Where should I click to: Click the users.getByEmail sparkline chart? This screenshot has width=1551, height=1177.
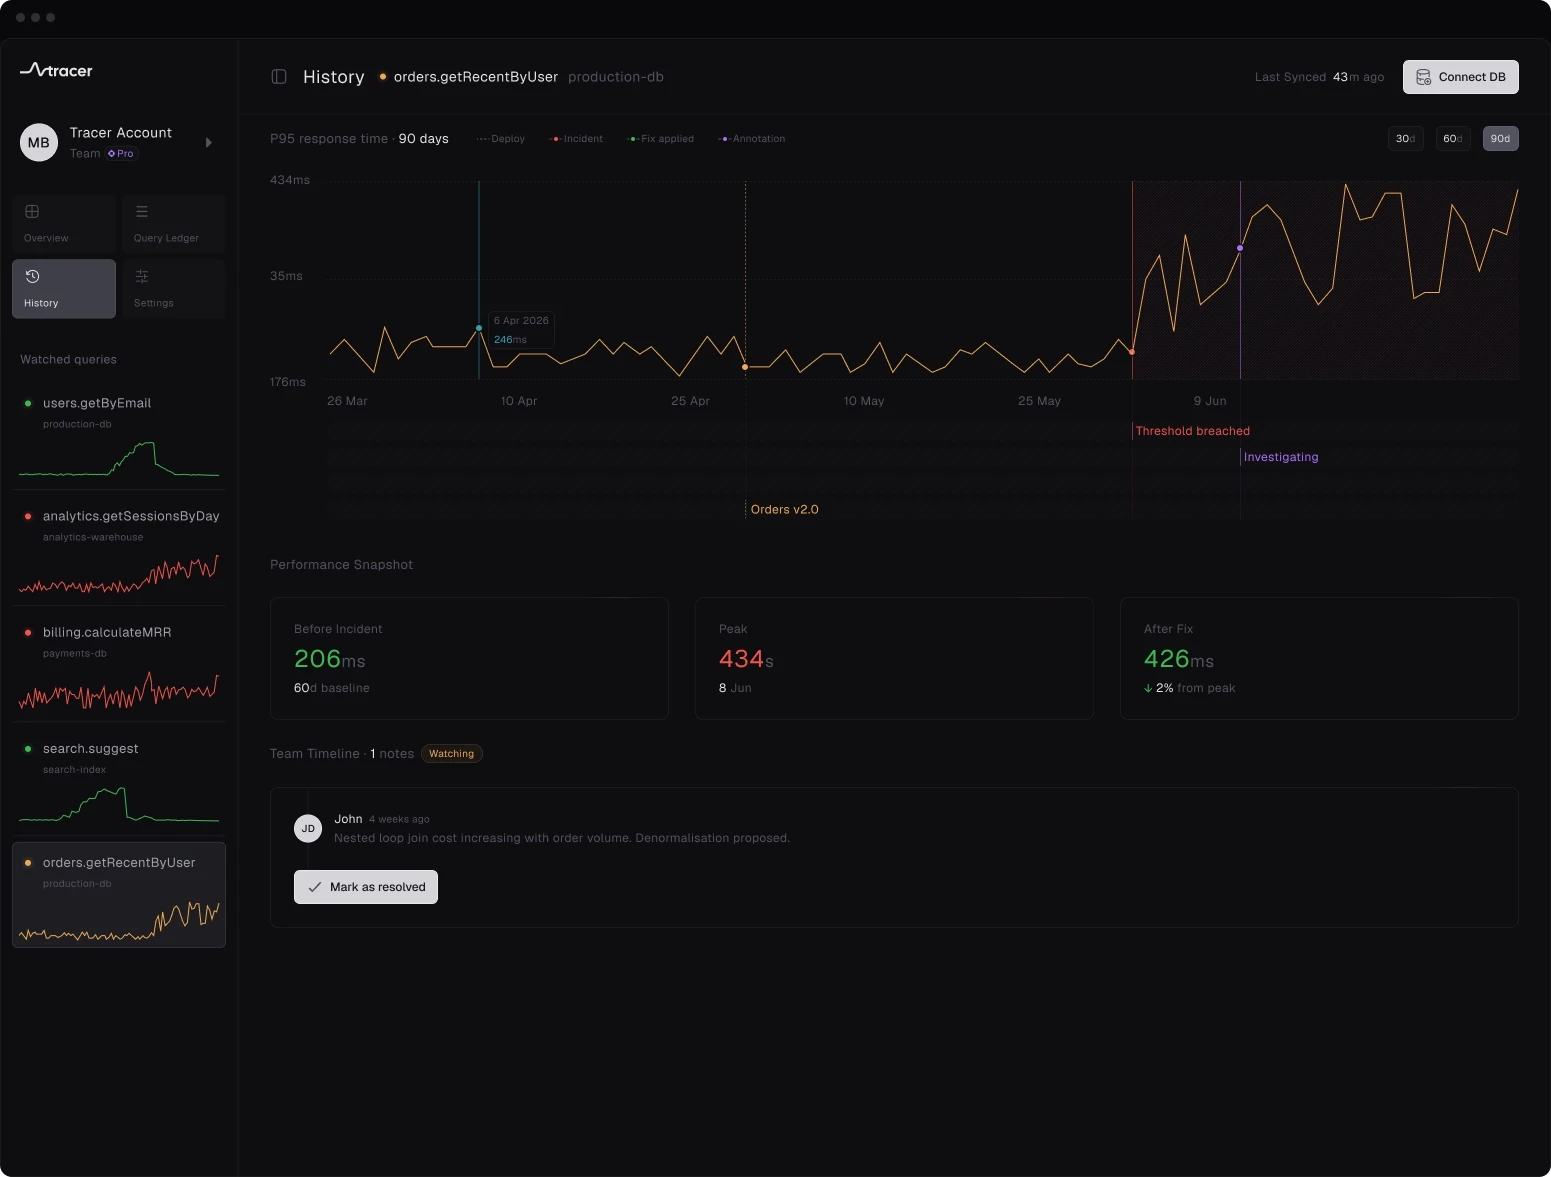click(119, 459)
